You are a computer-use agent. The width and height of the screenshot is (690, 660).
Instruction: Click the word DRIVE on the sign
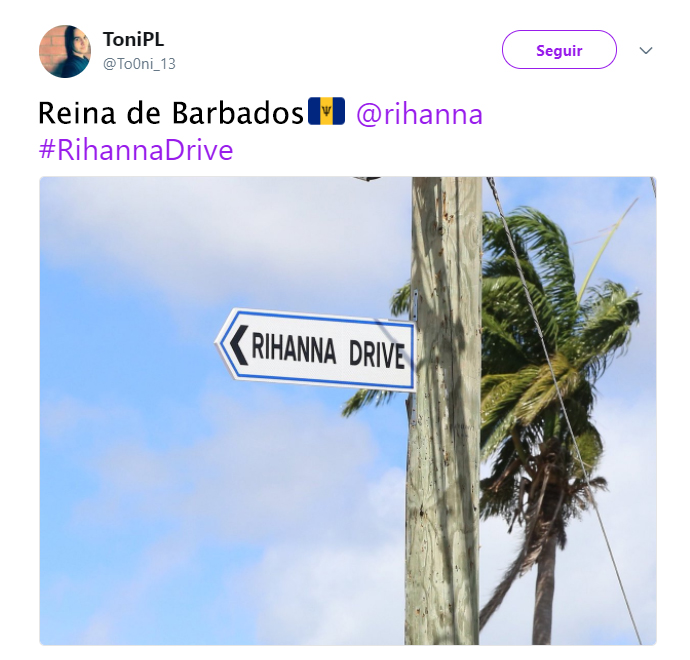tap(377, 355)
